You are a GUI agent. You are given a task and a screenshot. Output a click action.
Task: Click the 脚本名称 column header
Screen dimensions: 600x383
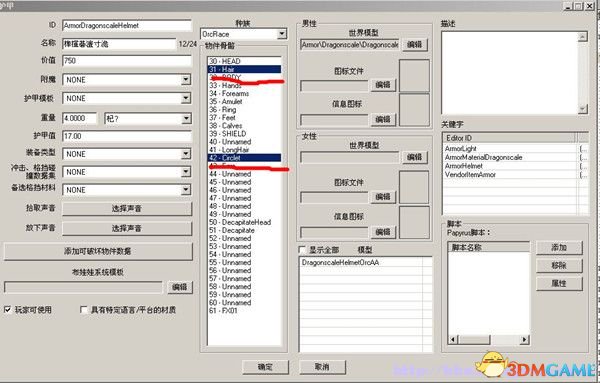click(489, 247)
